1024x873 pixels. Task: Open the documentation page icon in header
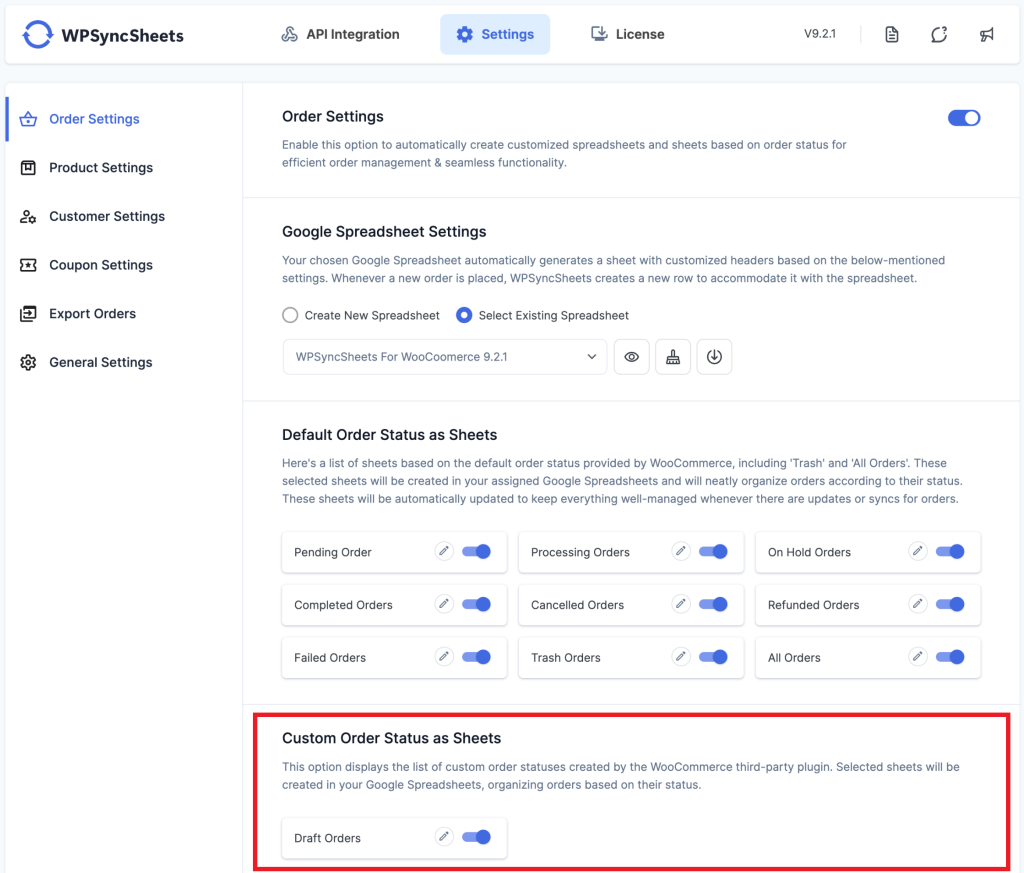tap(891, 35)
